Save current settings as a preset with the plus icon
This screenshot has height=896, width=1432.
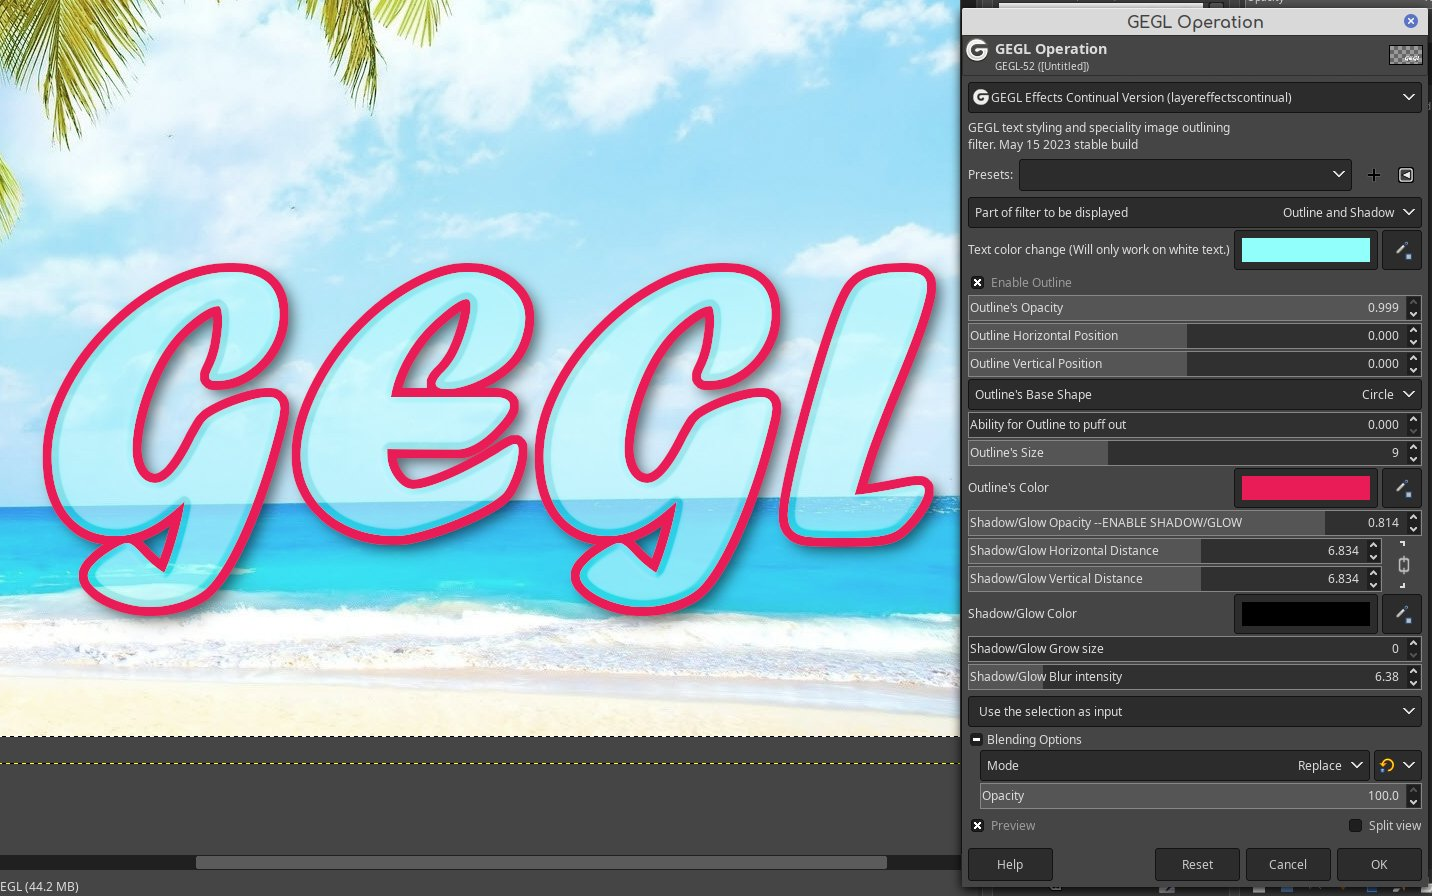(x=1374, y=175)
